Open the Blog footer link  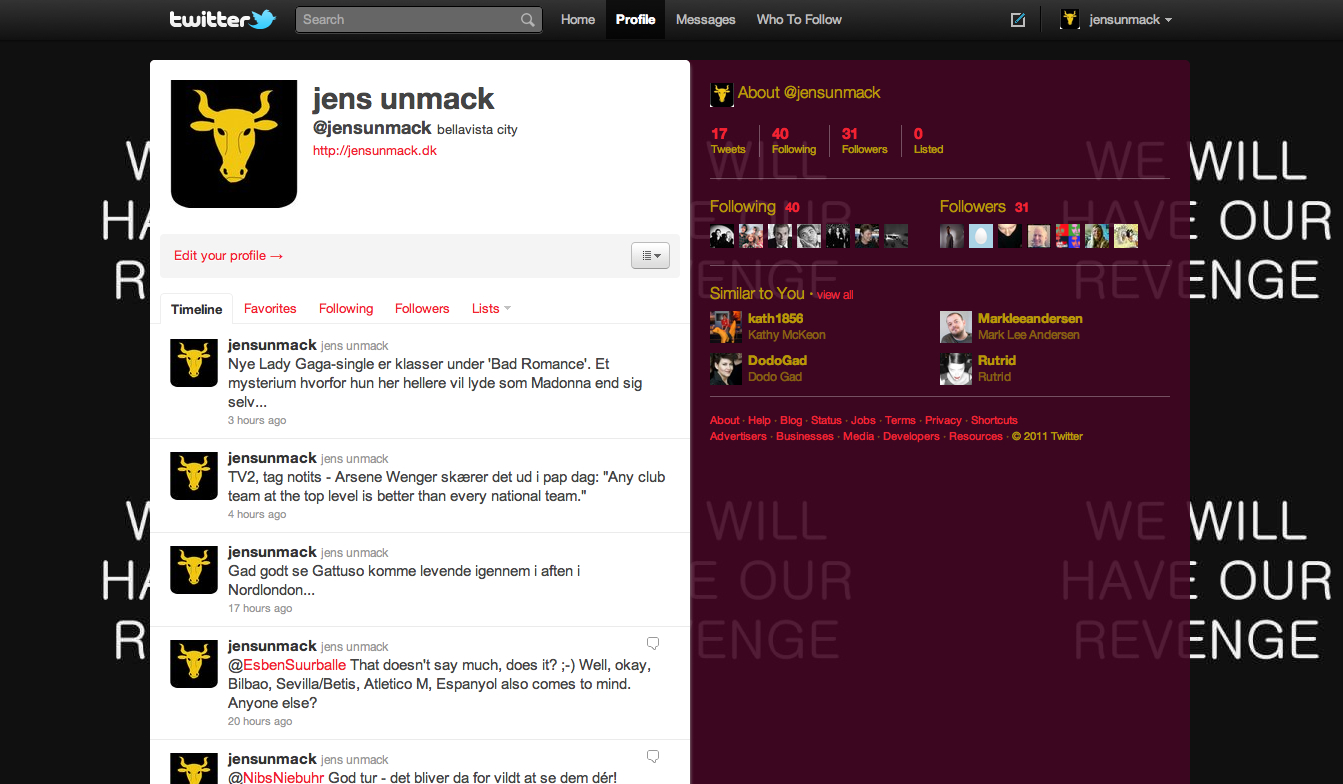pos(791,421)
